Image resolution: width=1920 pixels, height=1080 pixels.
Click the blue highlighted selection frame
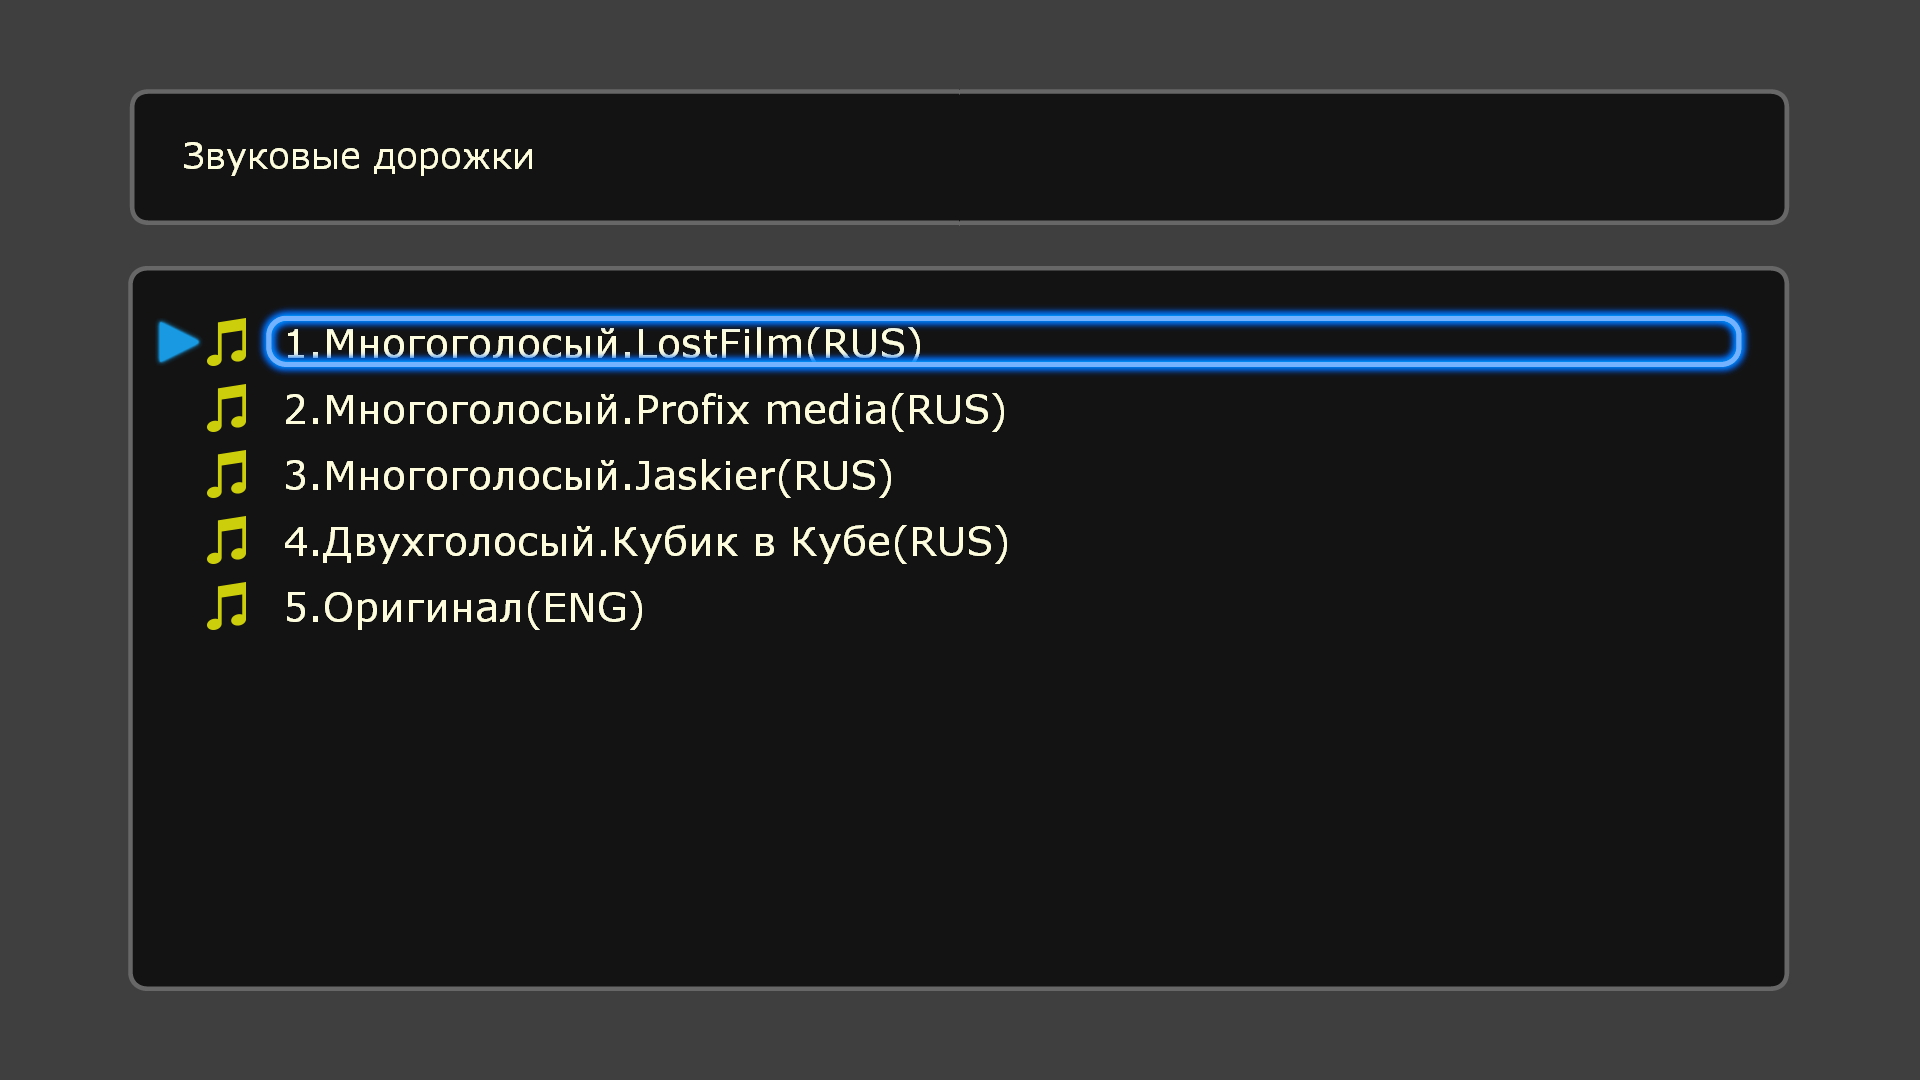click(1003, 342)
